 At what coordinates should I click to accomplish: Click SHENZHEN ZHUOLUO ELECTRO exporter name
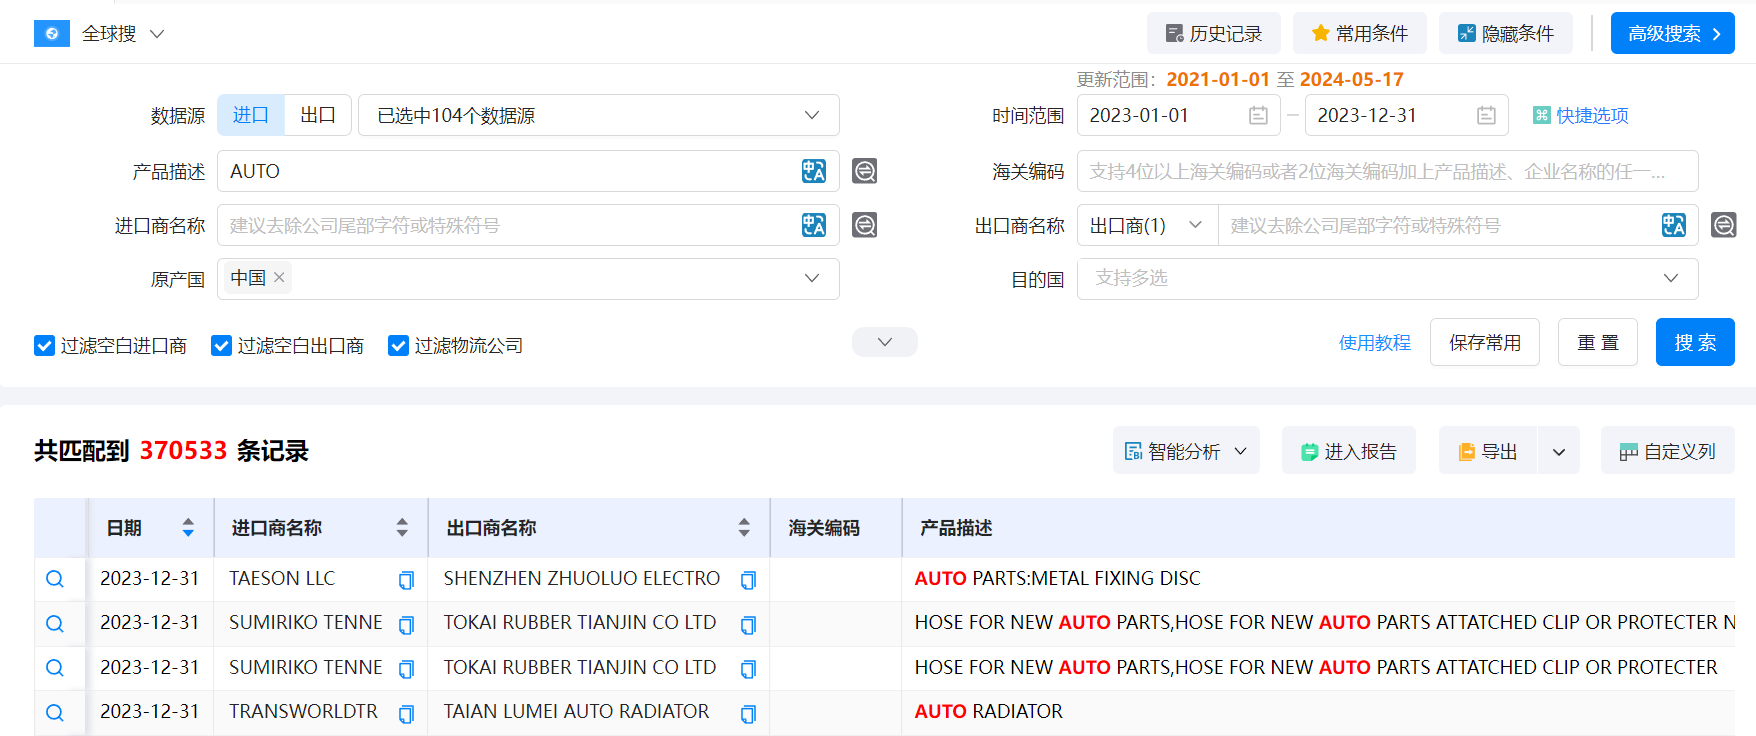coord(582,578)
